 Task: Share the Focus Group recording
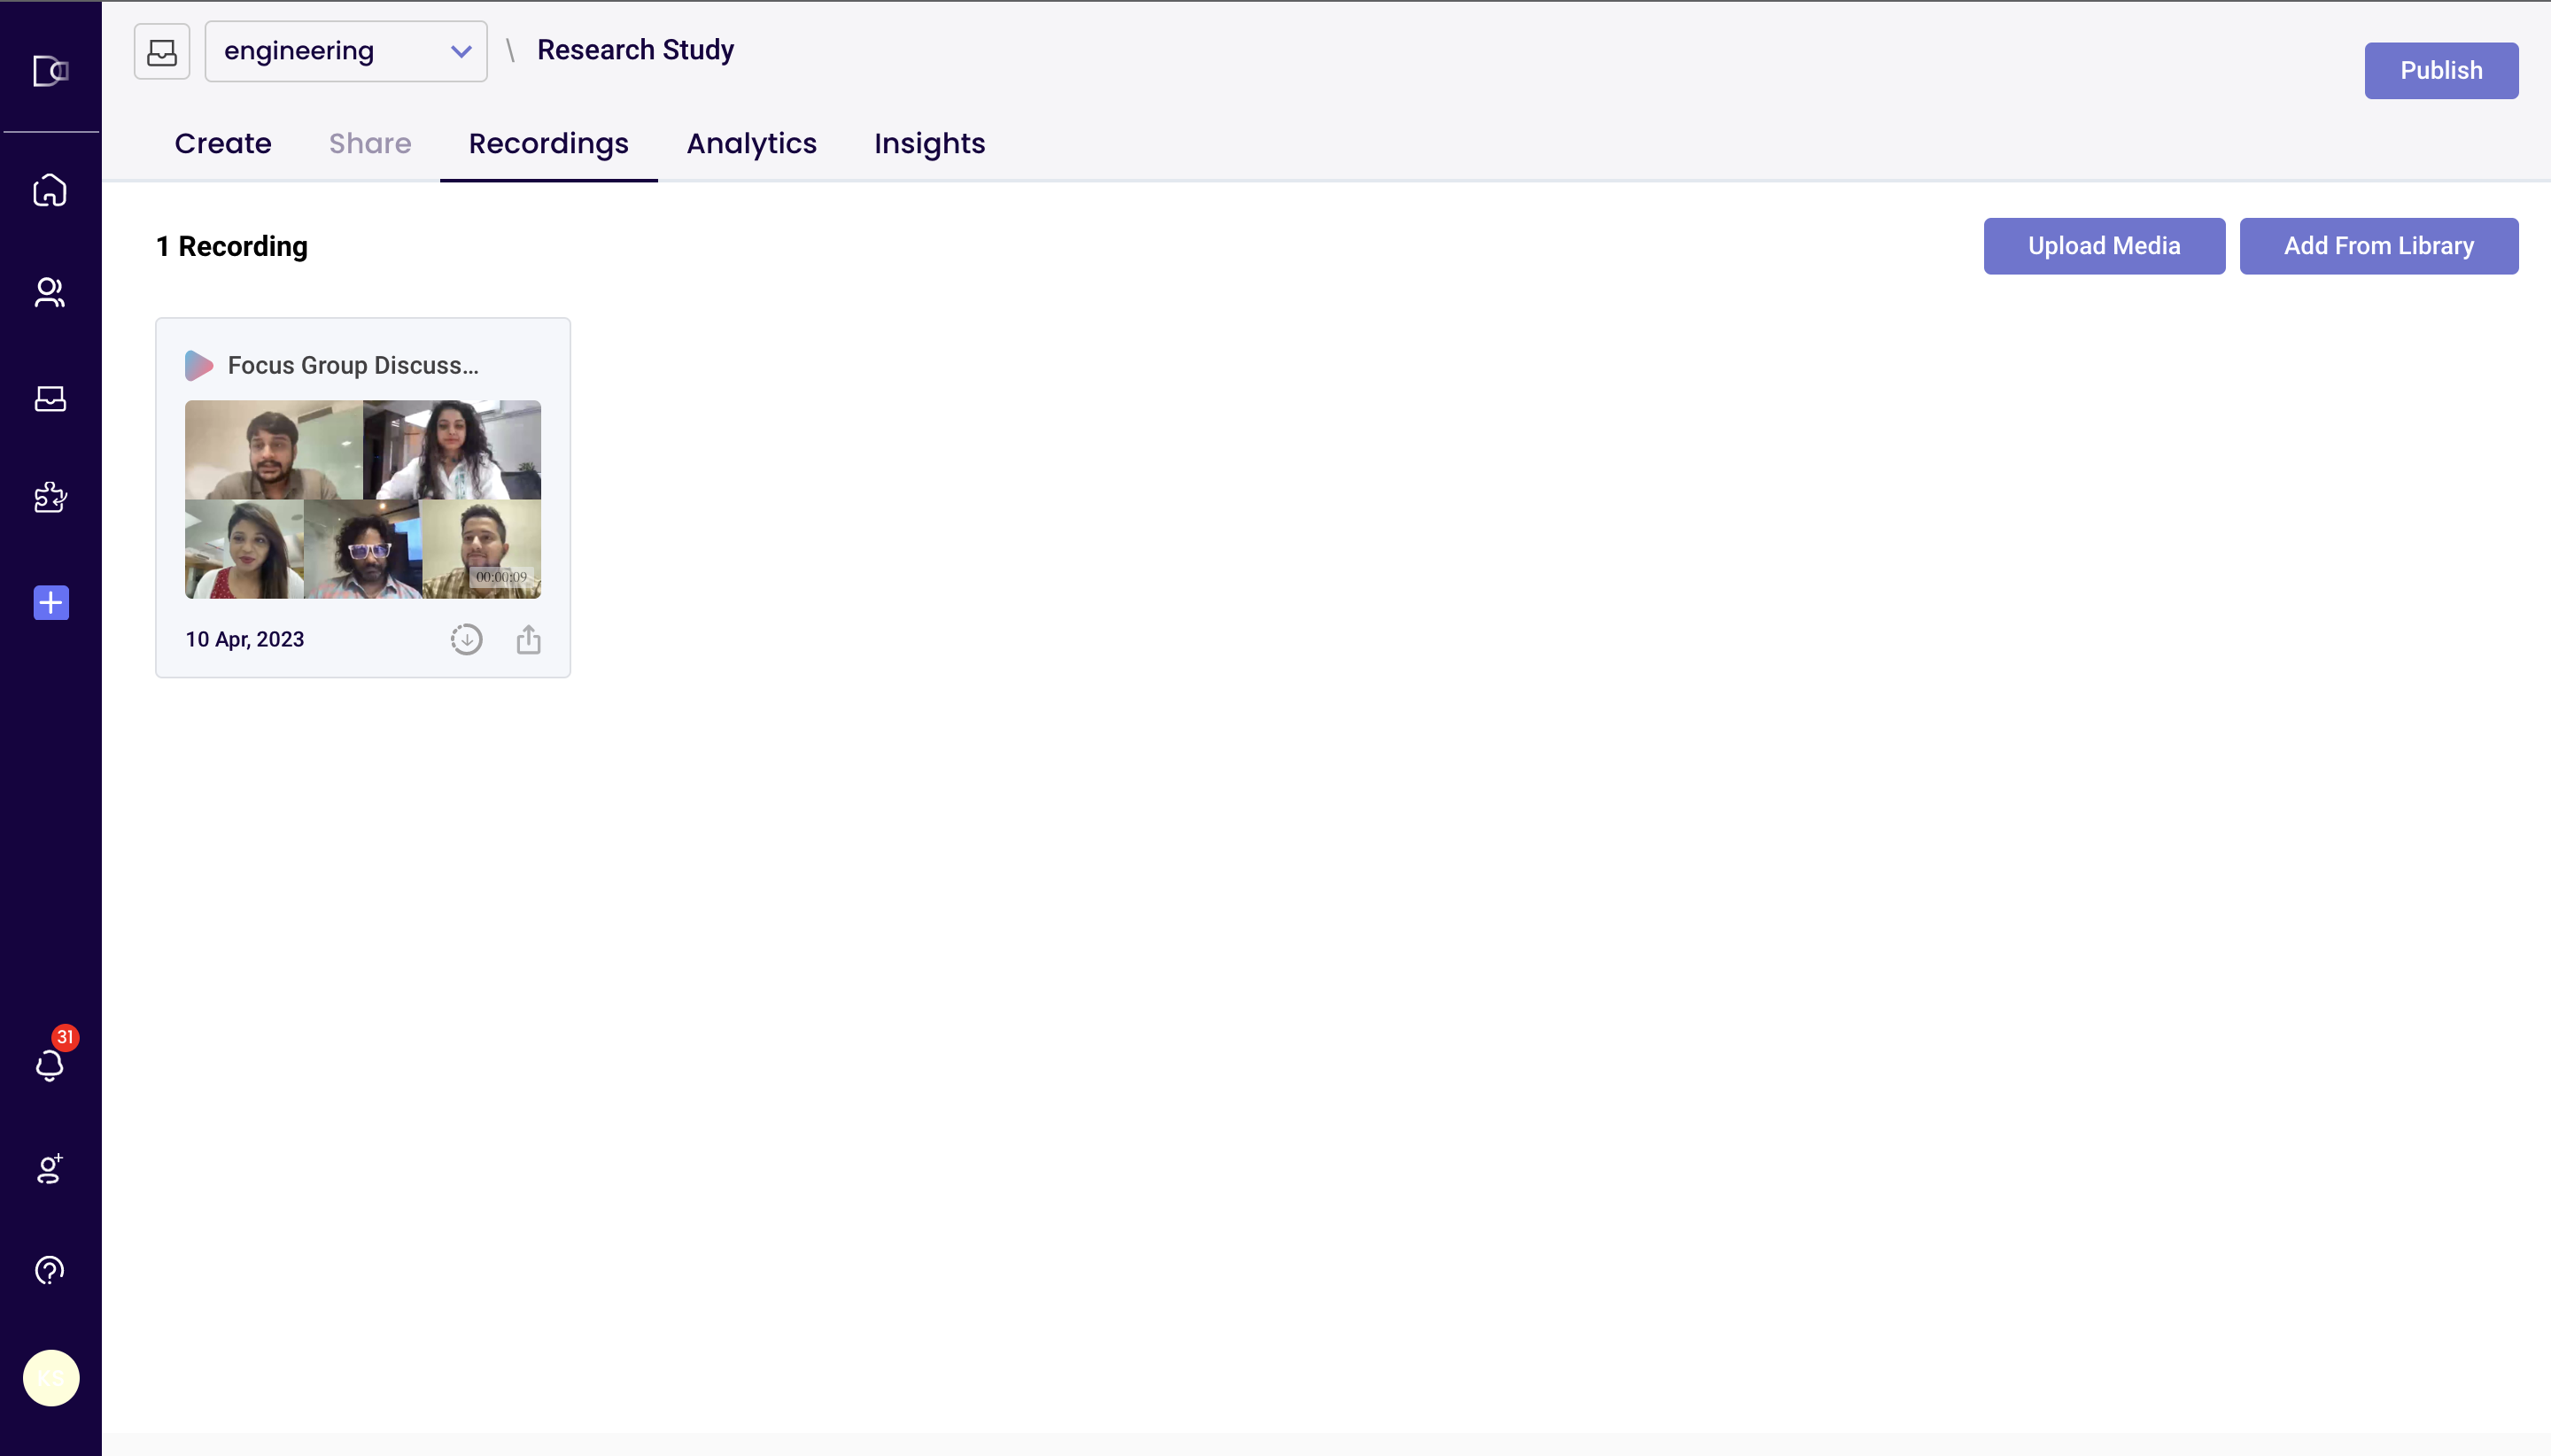(x=529, y=640)
